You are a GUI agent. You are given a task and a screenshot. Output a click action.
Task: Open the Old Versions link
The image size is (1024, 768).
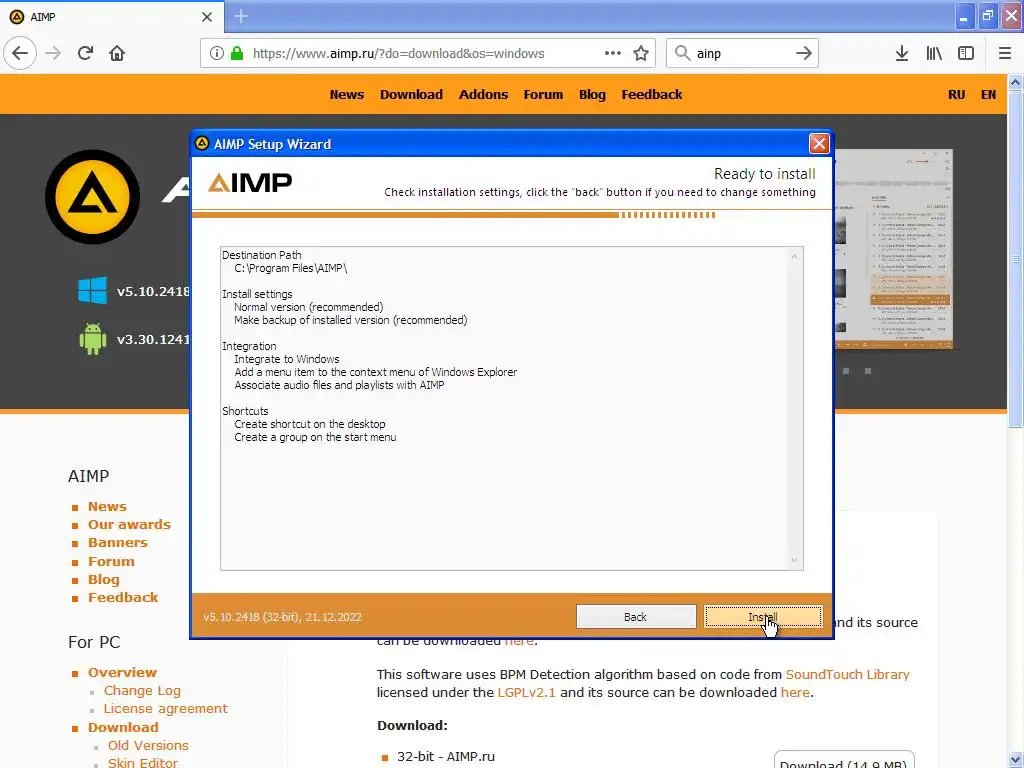tap(148, 745)
